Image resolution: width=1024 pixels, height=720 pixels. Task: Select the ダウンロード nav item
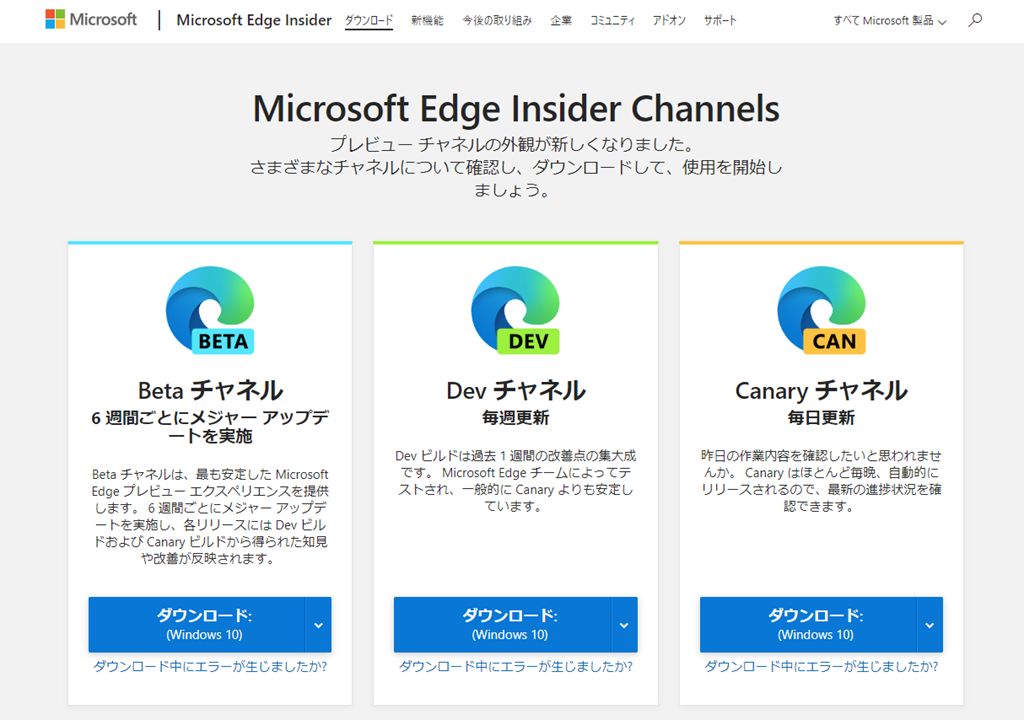[369, 20]
